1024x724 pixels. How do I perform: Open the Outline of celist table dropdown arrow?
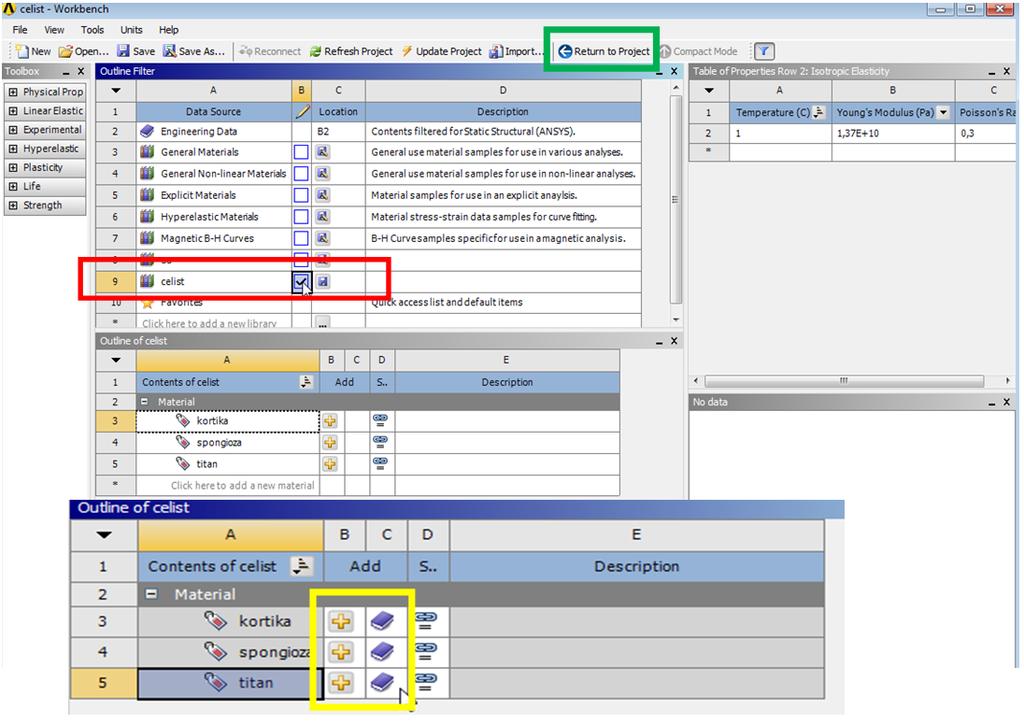point(116,360)
